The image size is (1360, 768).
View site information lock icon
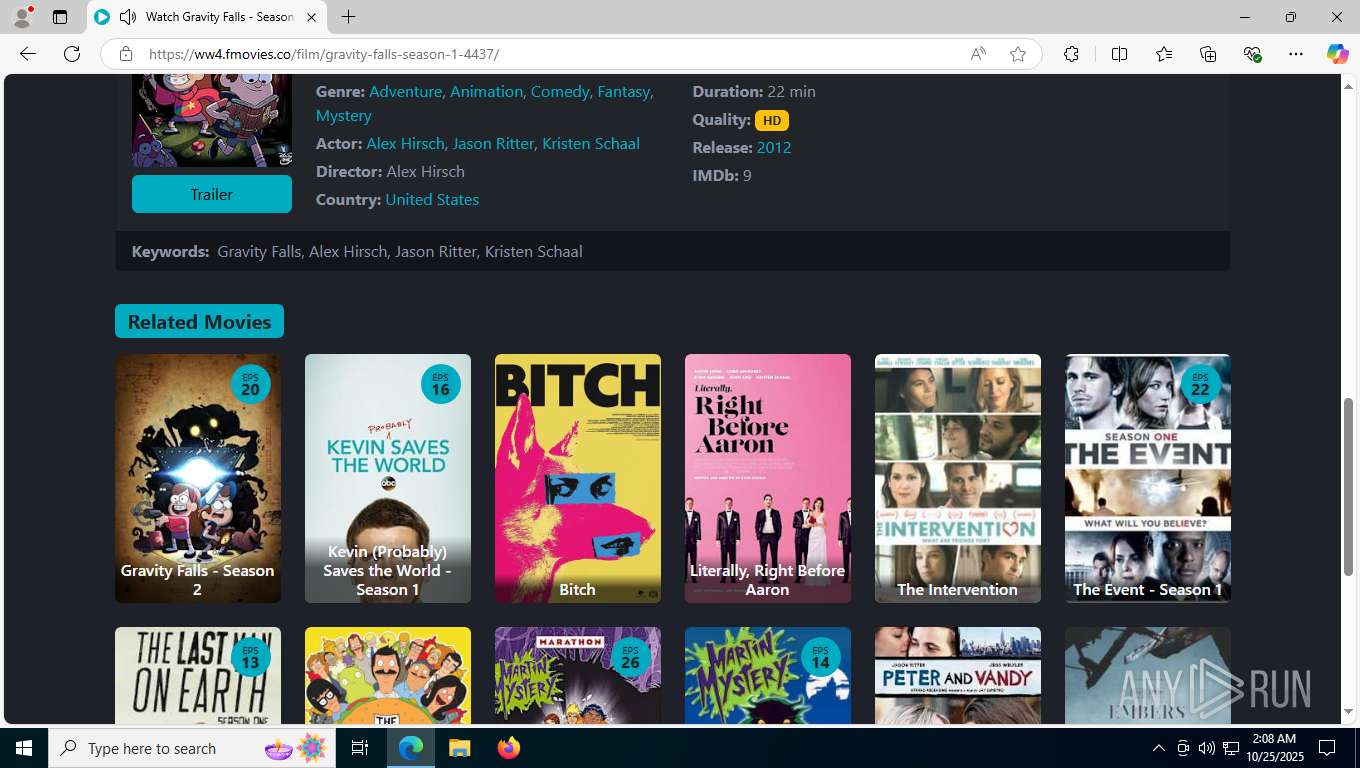(x=125, y=54)
